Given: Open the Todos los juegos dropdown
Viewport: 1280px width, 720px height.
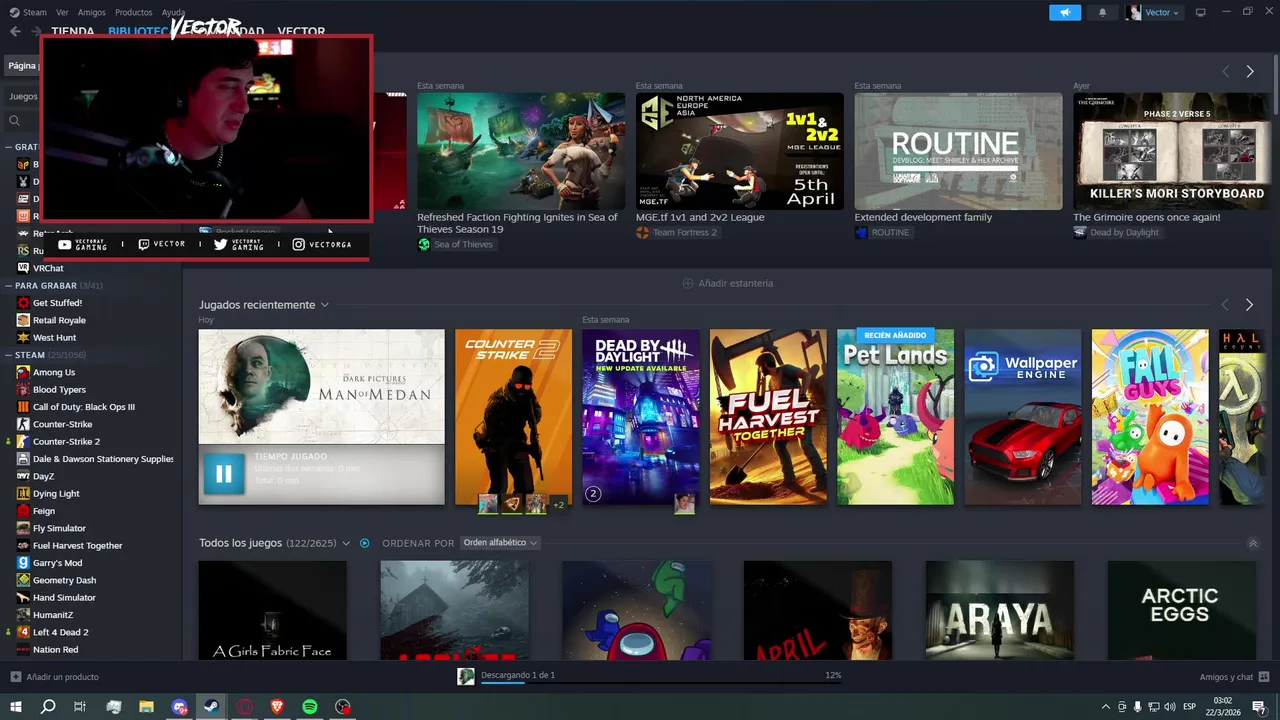Looking at the screenshot, I should [x=346, y=543].
